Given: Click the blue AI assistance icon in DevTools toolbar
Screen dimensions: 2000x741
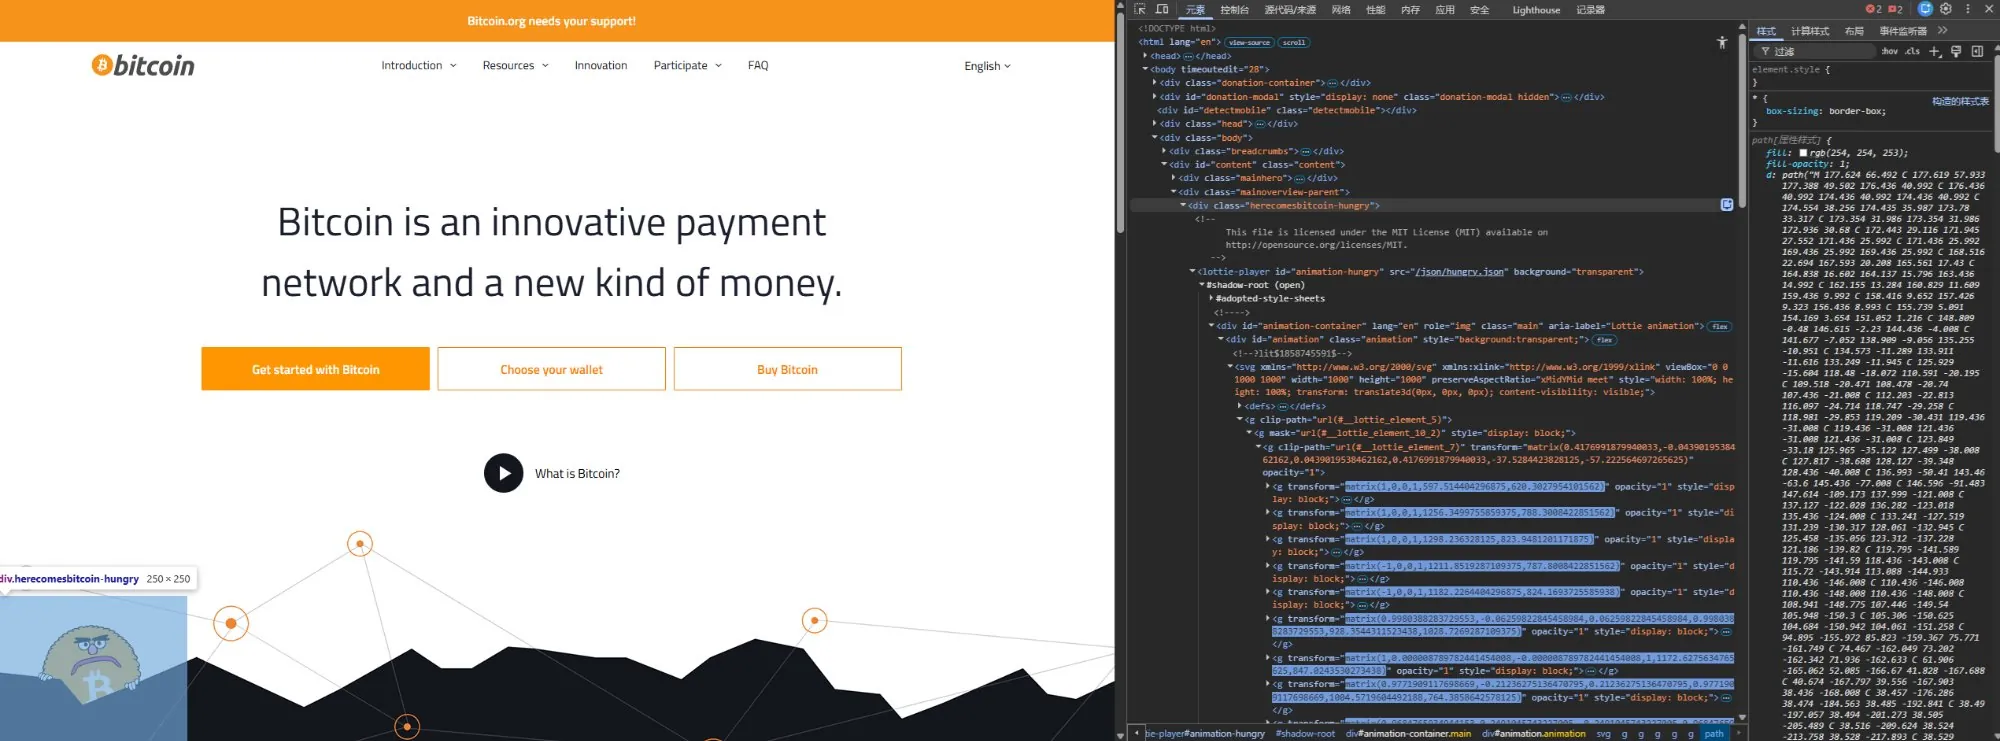Looking at the screenshot, I should (1925, 9).
